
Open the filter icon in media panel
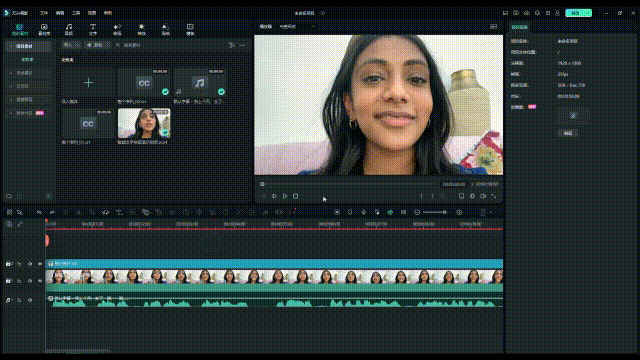point(232,45)
